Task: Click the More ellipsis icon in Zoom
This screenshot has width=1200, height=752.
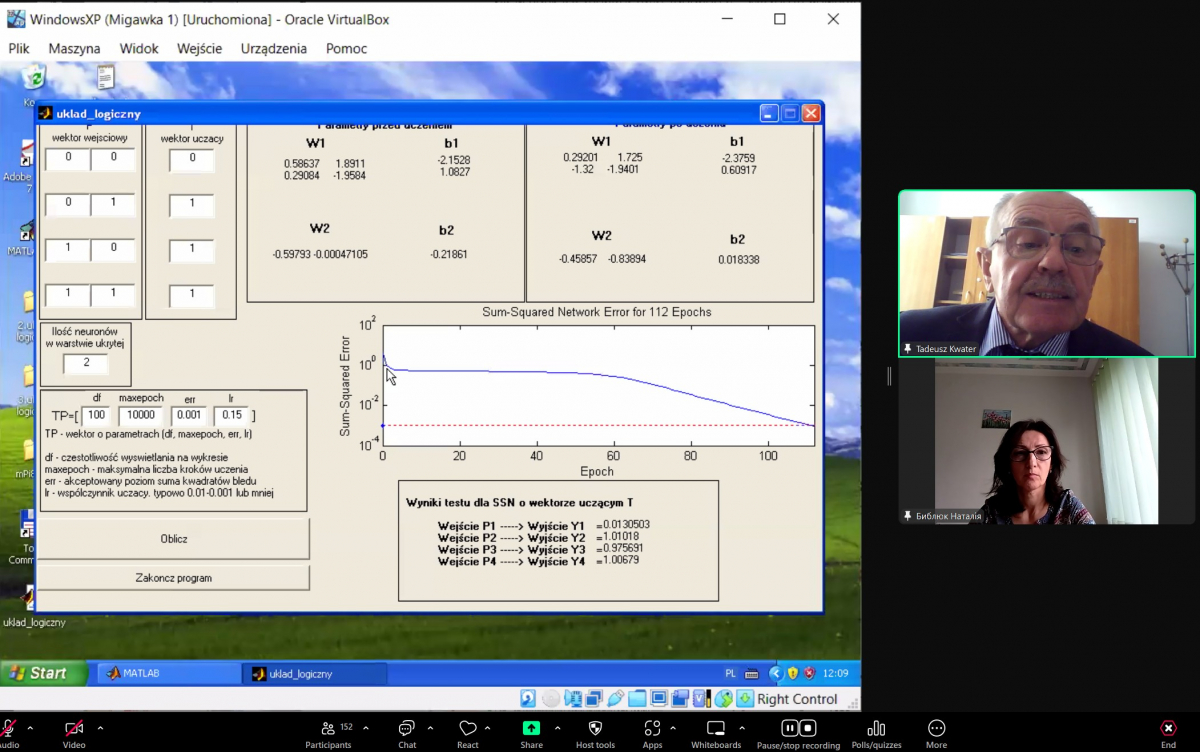Action: (936, 728)
